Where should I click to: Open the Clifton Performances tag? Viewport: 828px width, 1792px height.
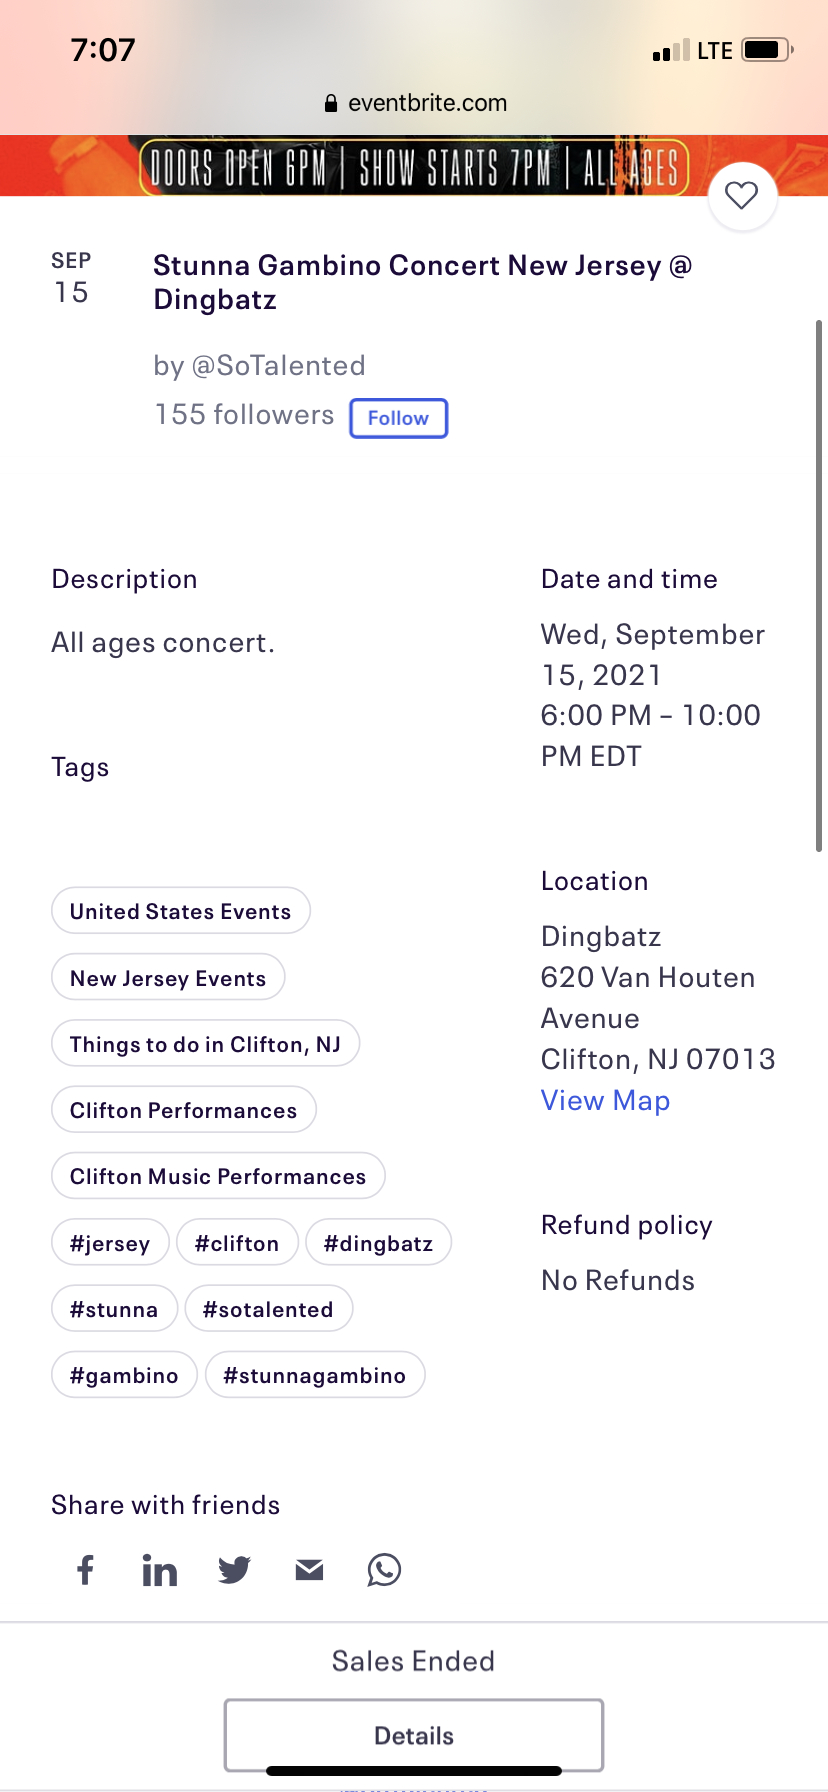click(183, 1109)
